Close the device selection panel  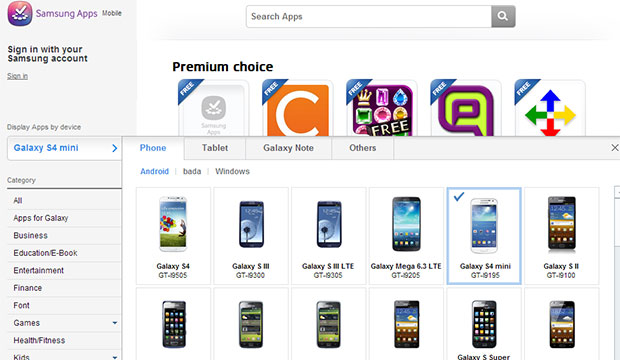(614, 148)
